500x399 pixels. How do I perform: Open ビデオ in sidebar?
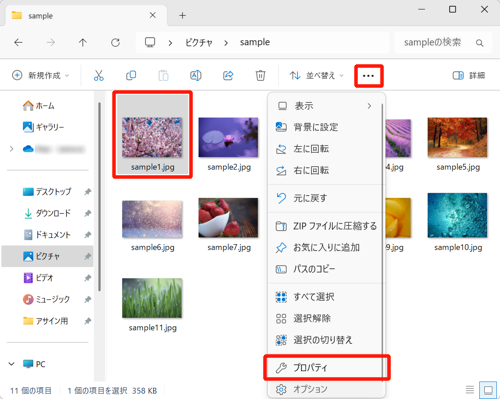pos(38,278)
